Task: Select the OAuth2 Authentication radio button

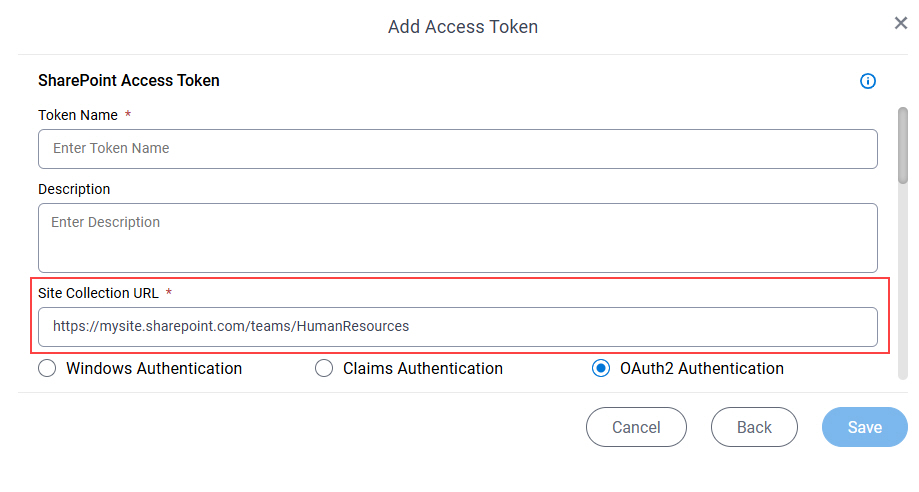Action: (601, 368)
